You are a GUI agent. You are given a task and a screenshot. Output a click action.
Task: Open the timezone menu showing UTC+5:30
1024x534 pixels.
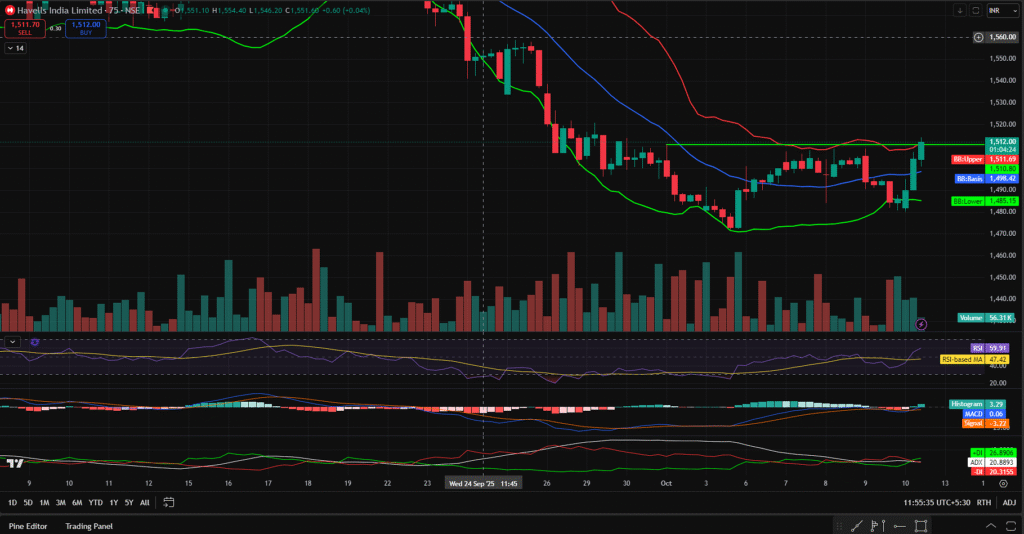pos(935,502)
